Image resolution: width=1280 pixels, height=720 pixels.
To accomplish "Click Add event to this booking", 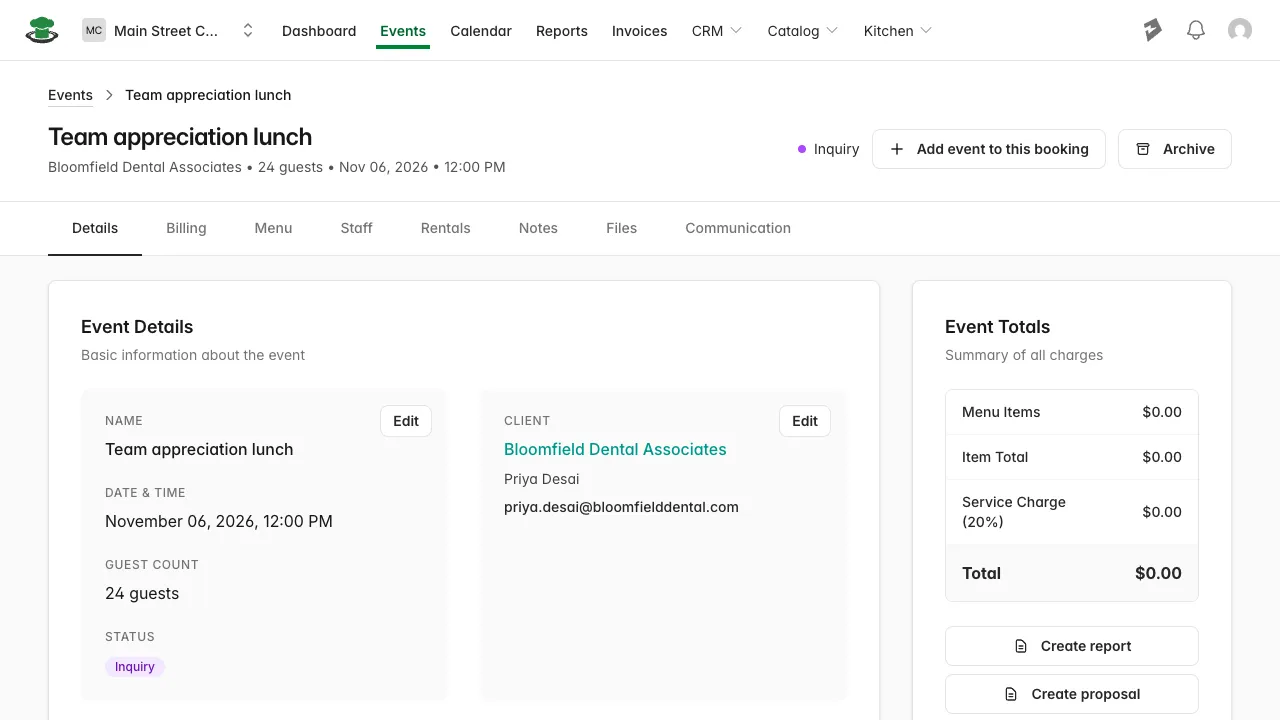I will coord(989,149).
